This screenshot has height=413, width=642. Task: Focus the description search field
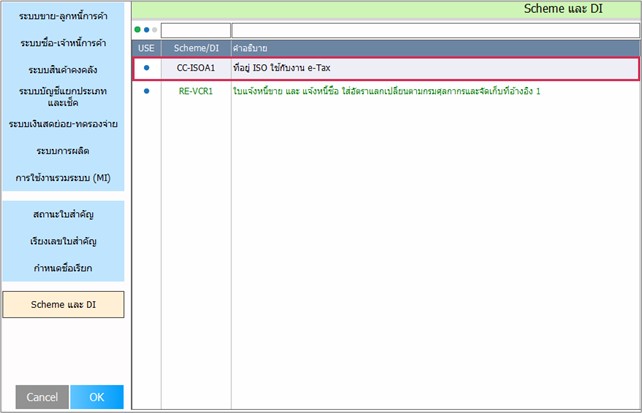click(435, 30)
